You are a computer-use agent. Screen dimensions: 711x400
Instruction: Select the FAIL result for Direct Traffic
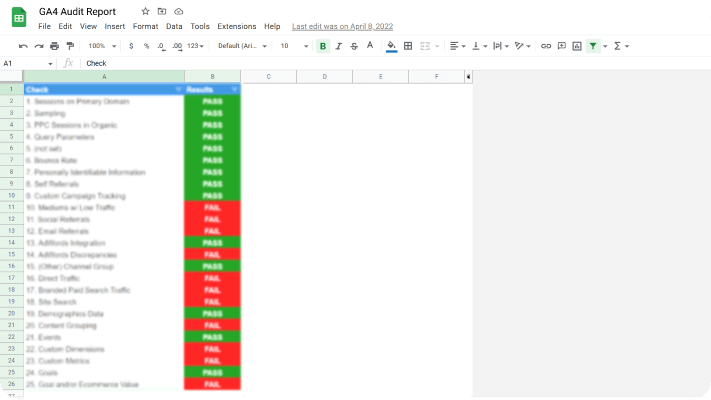click(212, 278)
